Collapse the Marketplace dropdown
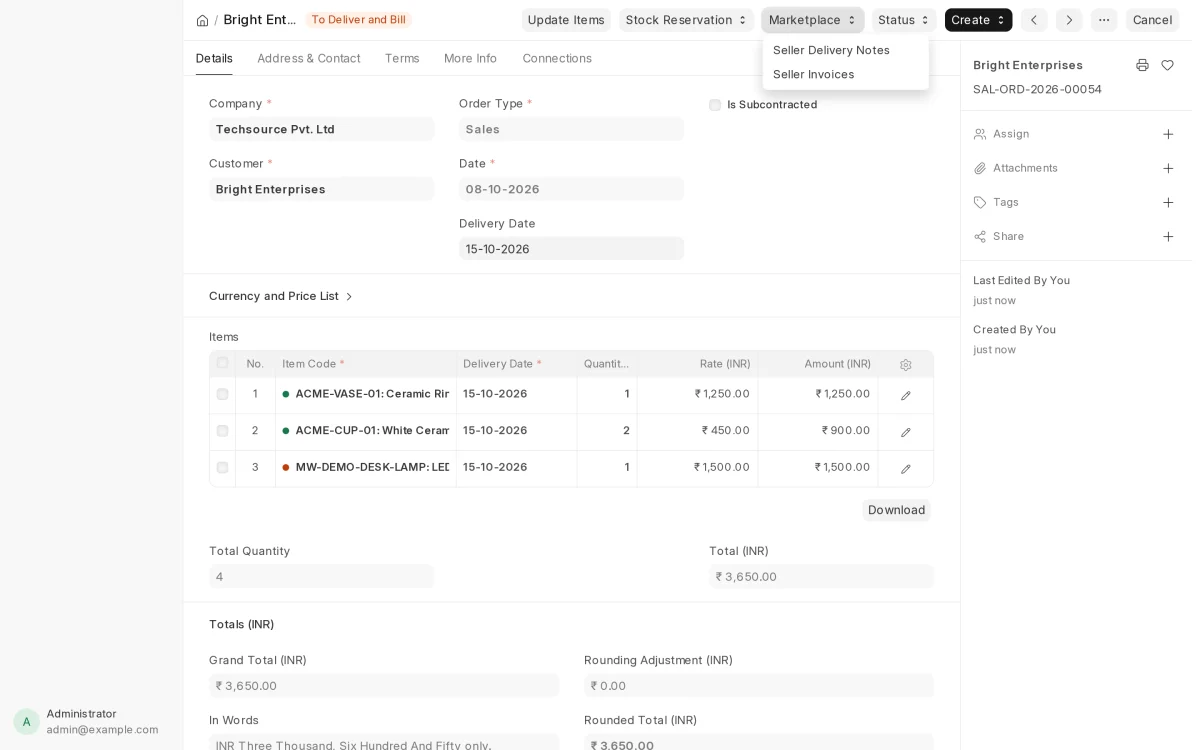The width and height of the screenshot is (1200, 750). click(813, 20)
